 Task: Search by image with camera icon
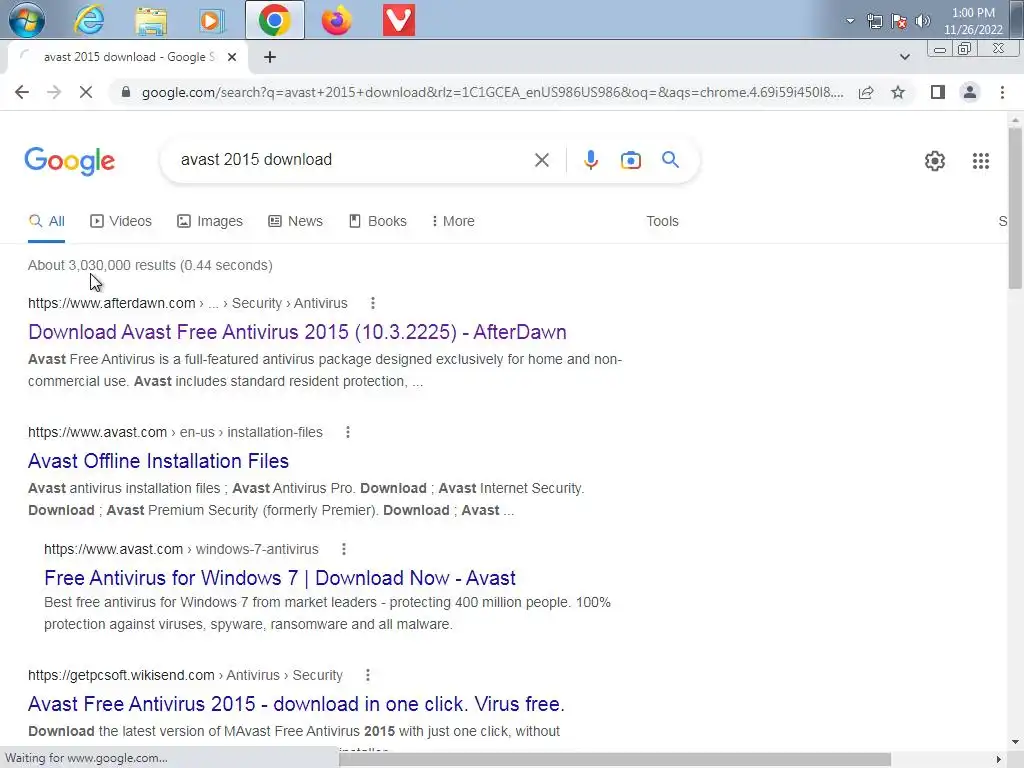630,160
